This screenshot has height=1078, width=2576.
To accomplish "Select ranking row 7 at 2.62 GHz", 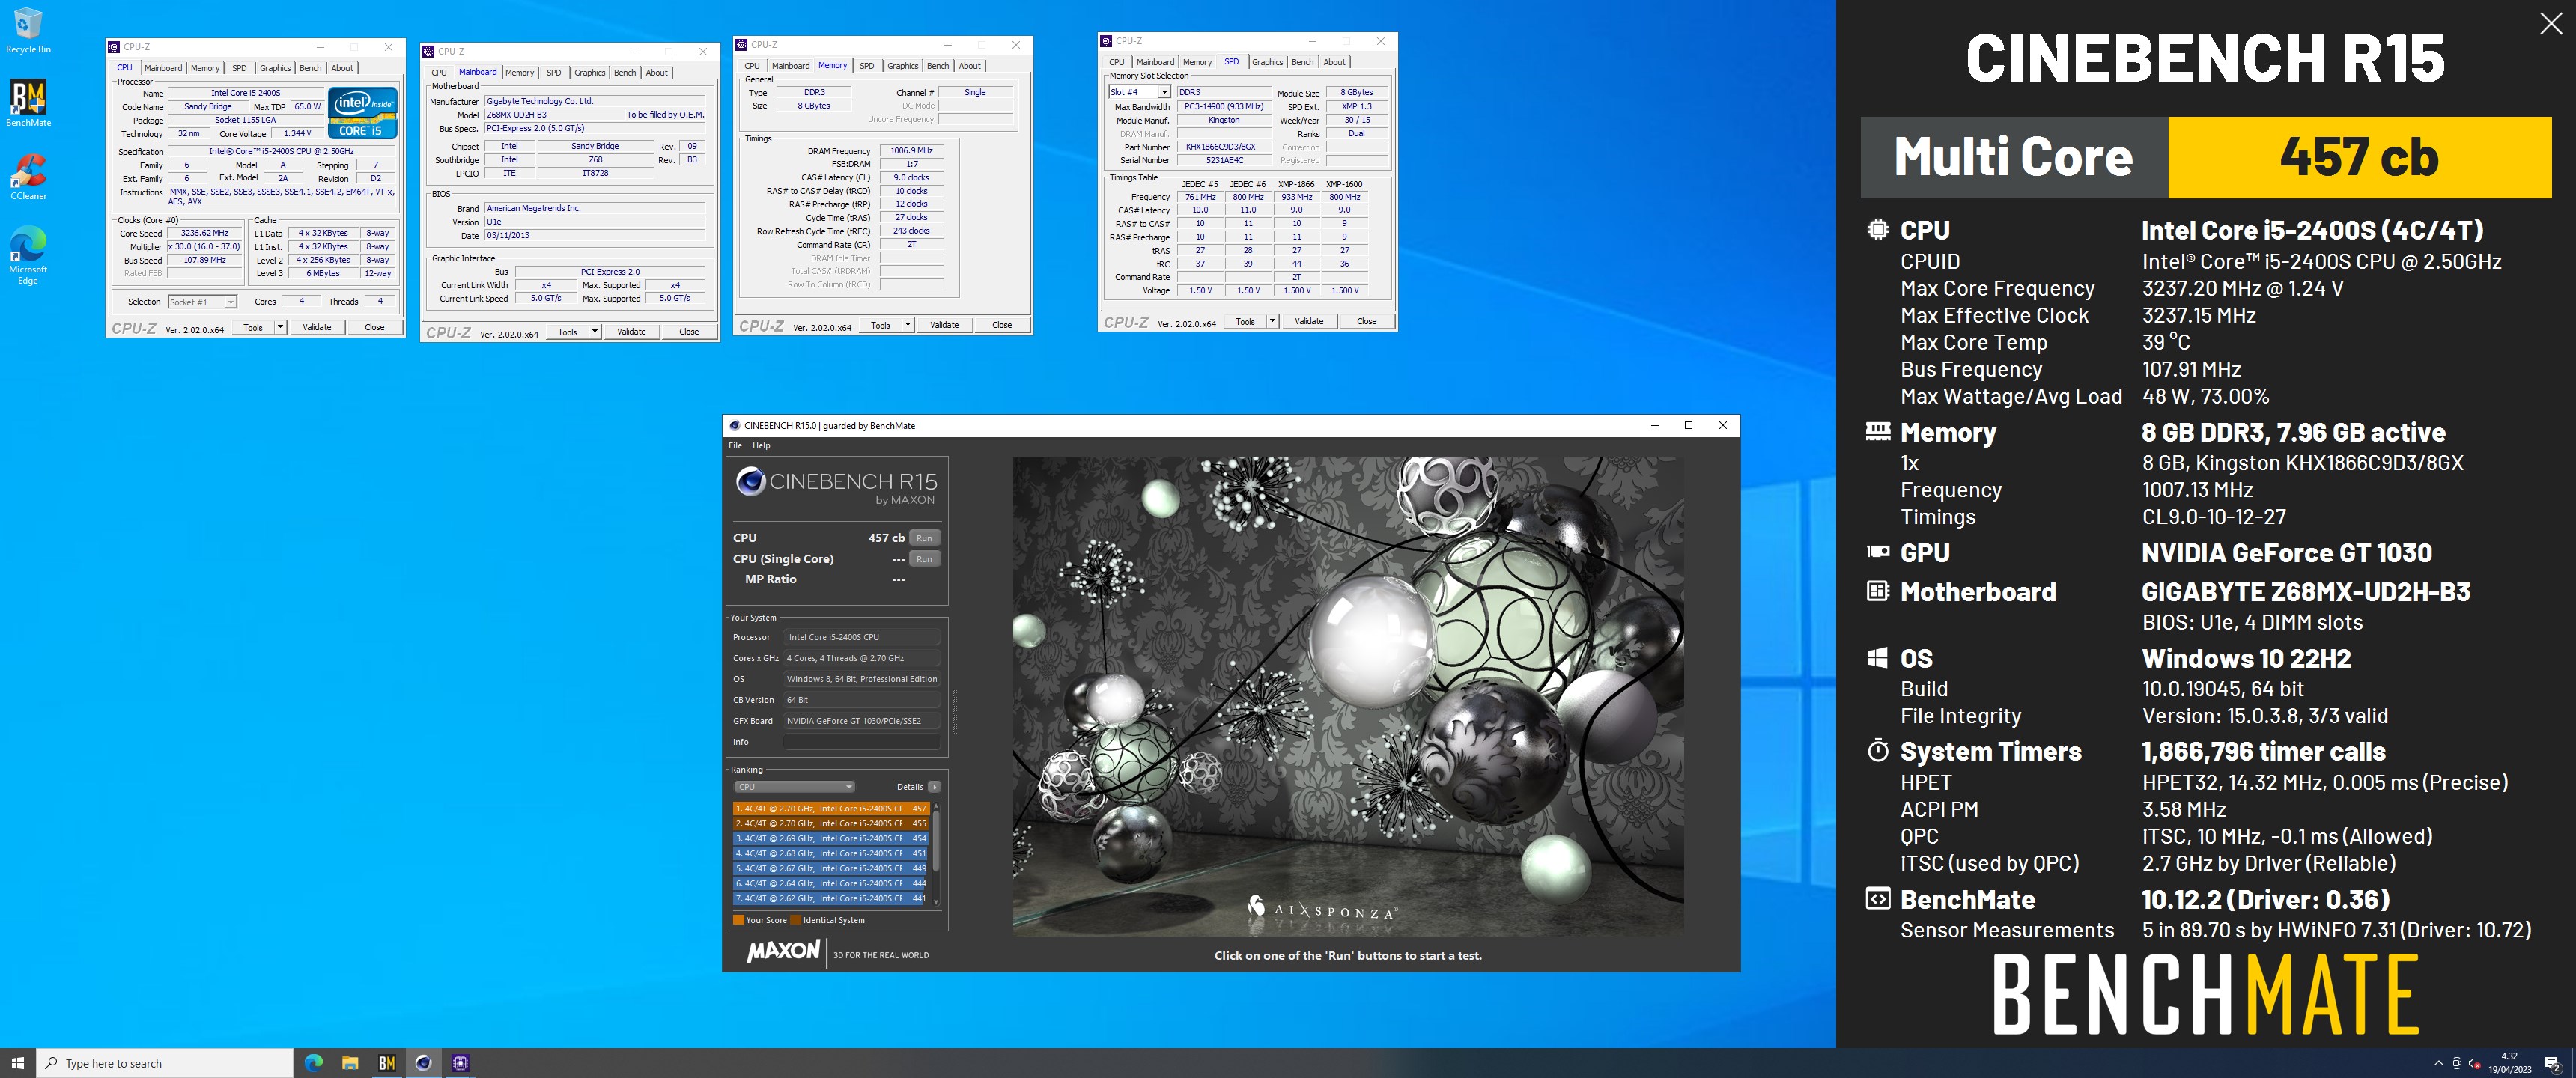I will (831, 898).
